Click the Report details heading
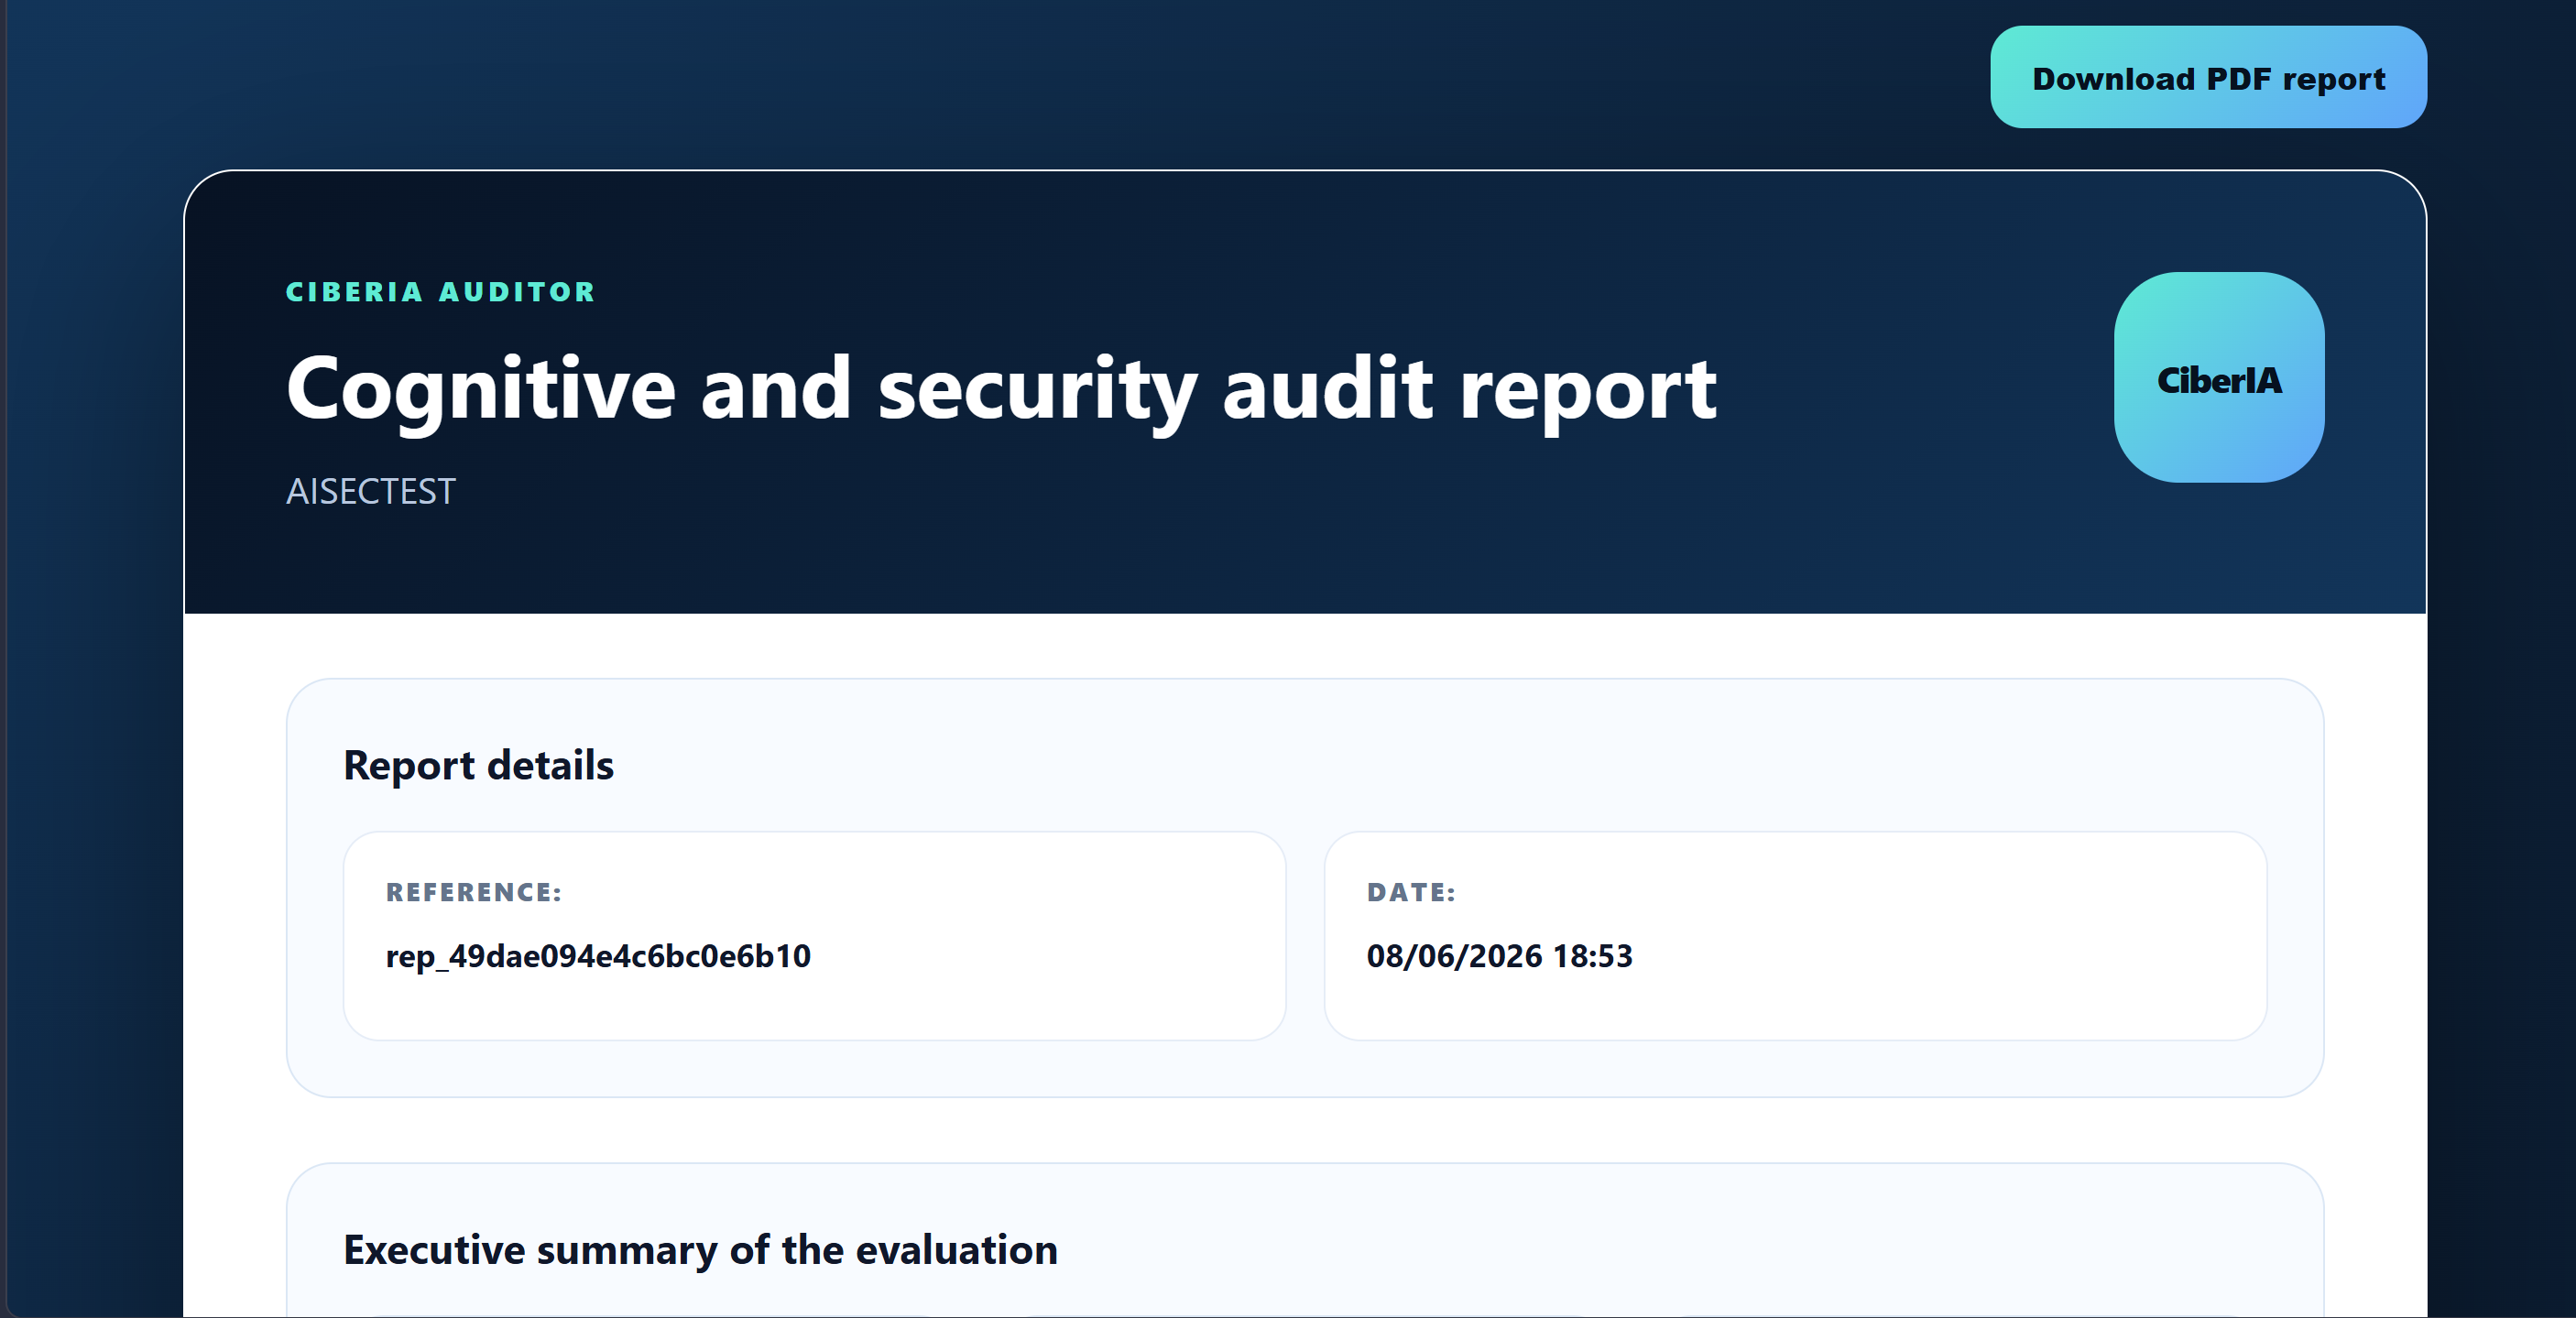2576x1318 pixels. [x=478, y=765]
